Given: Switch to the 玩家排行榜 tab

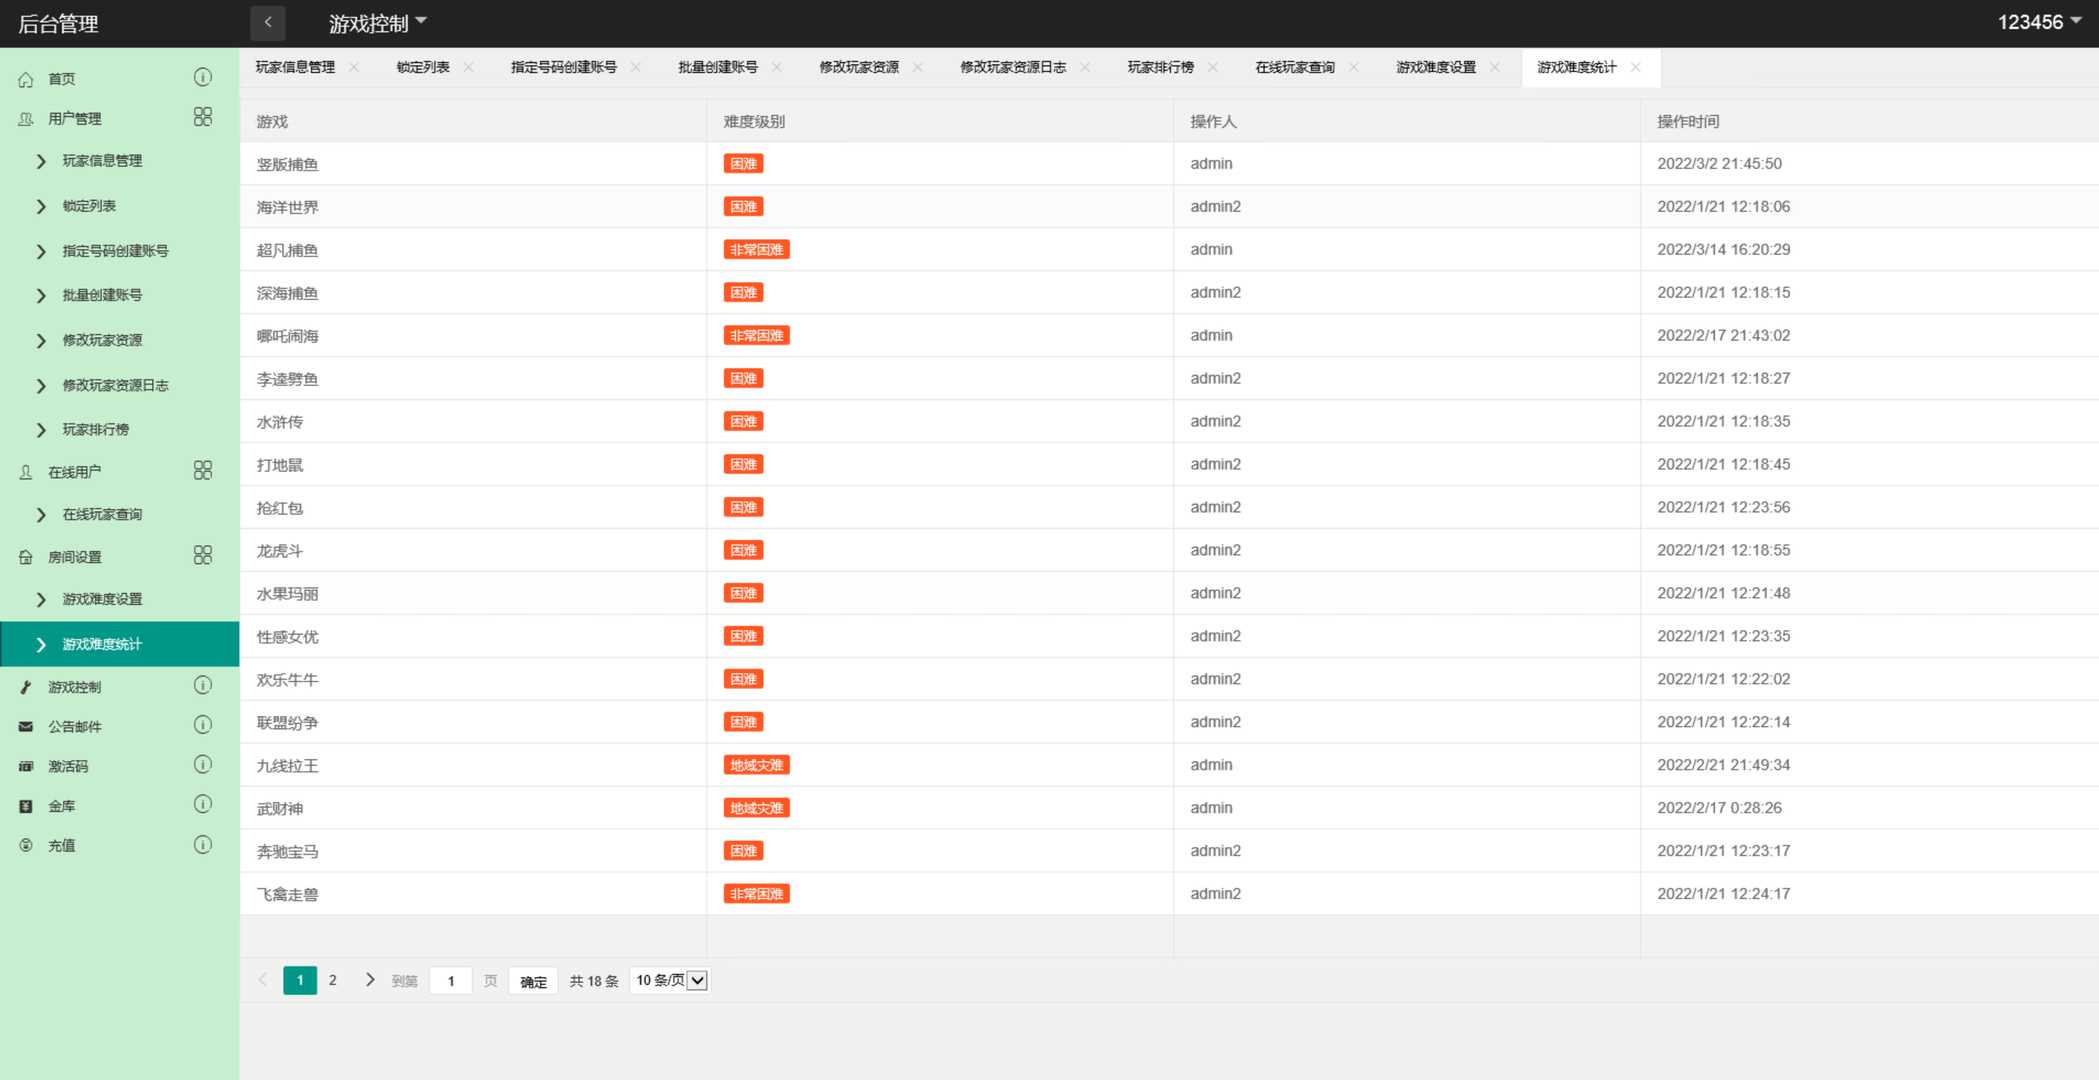Looking at the screenshot, I should [1160, 67].
